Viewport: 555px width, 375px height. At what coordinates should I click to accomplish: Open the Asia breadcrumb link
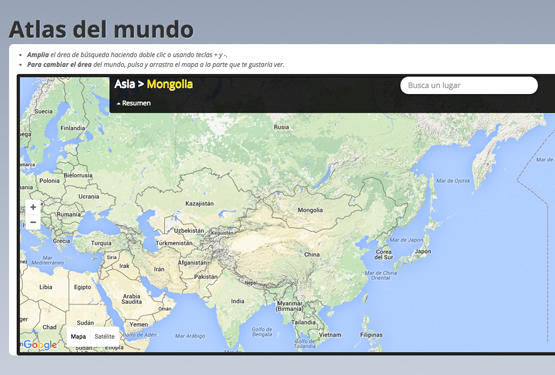point(125,84)
